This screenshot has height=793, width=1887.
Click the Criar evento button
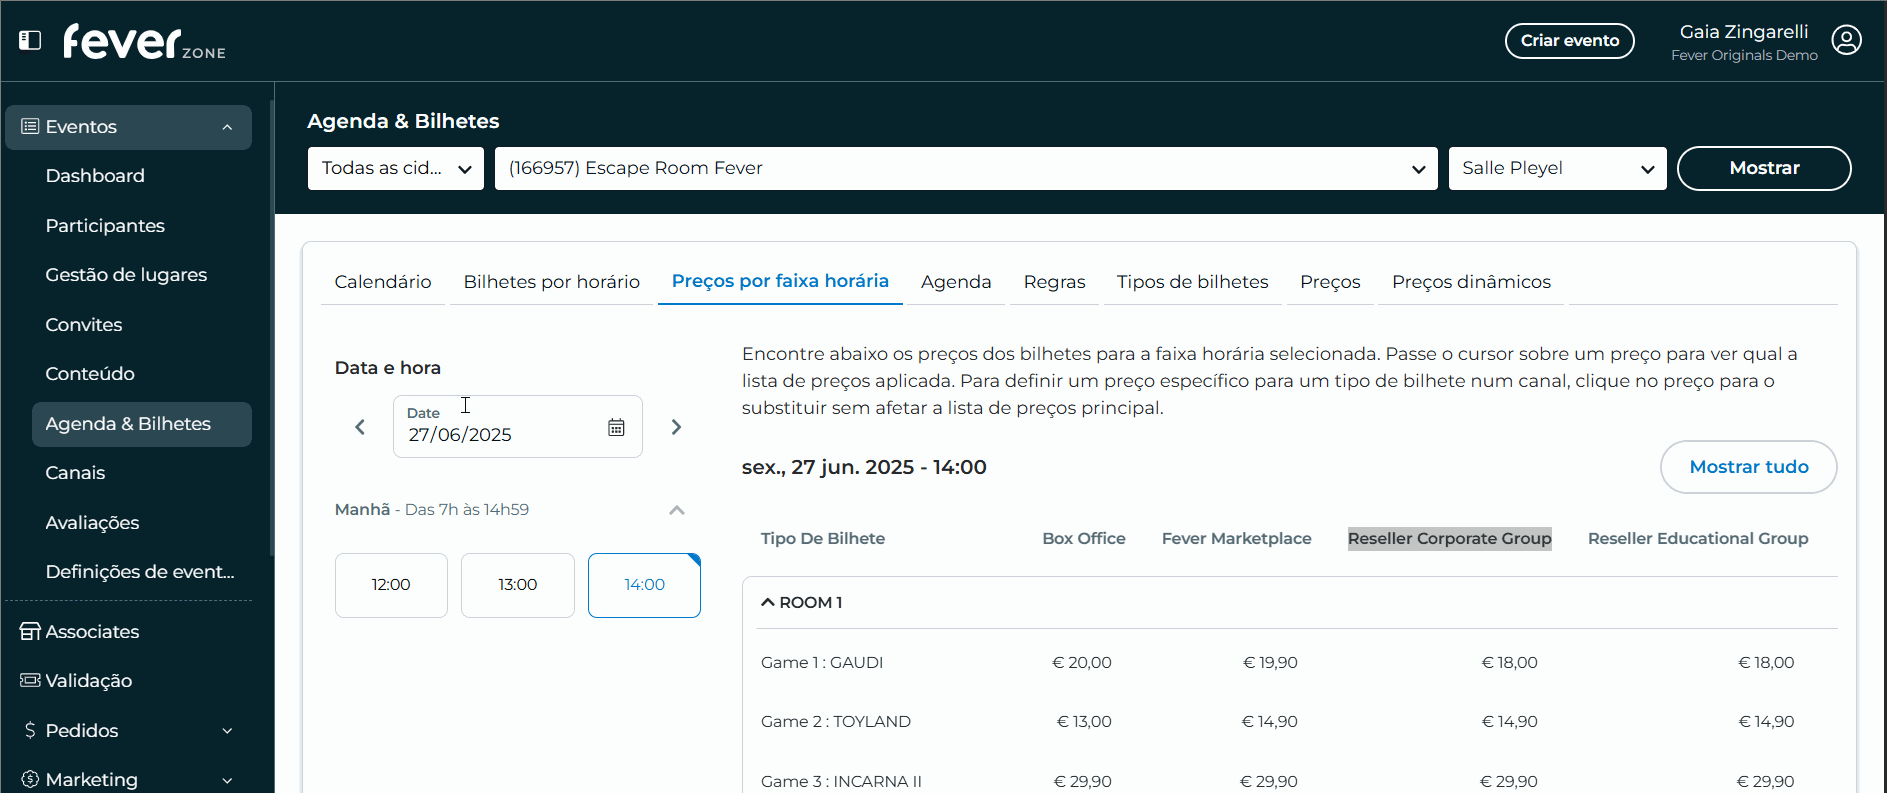click(1570, 41)
